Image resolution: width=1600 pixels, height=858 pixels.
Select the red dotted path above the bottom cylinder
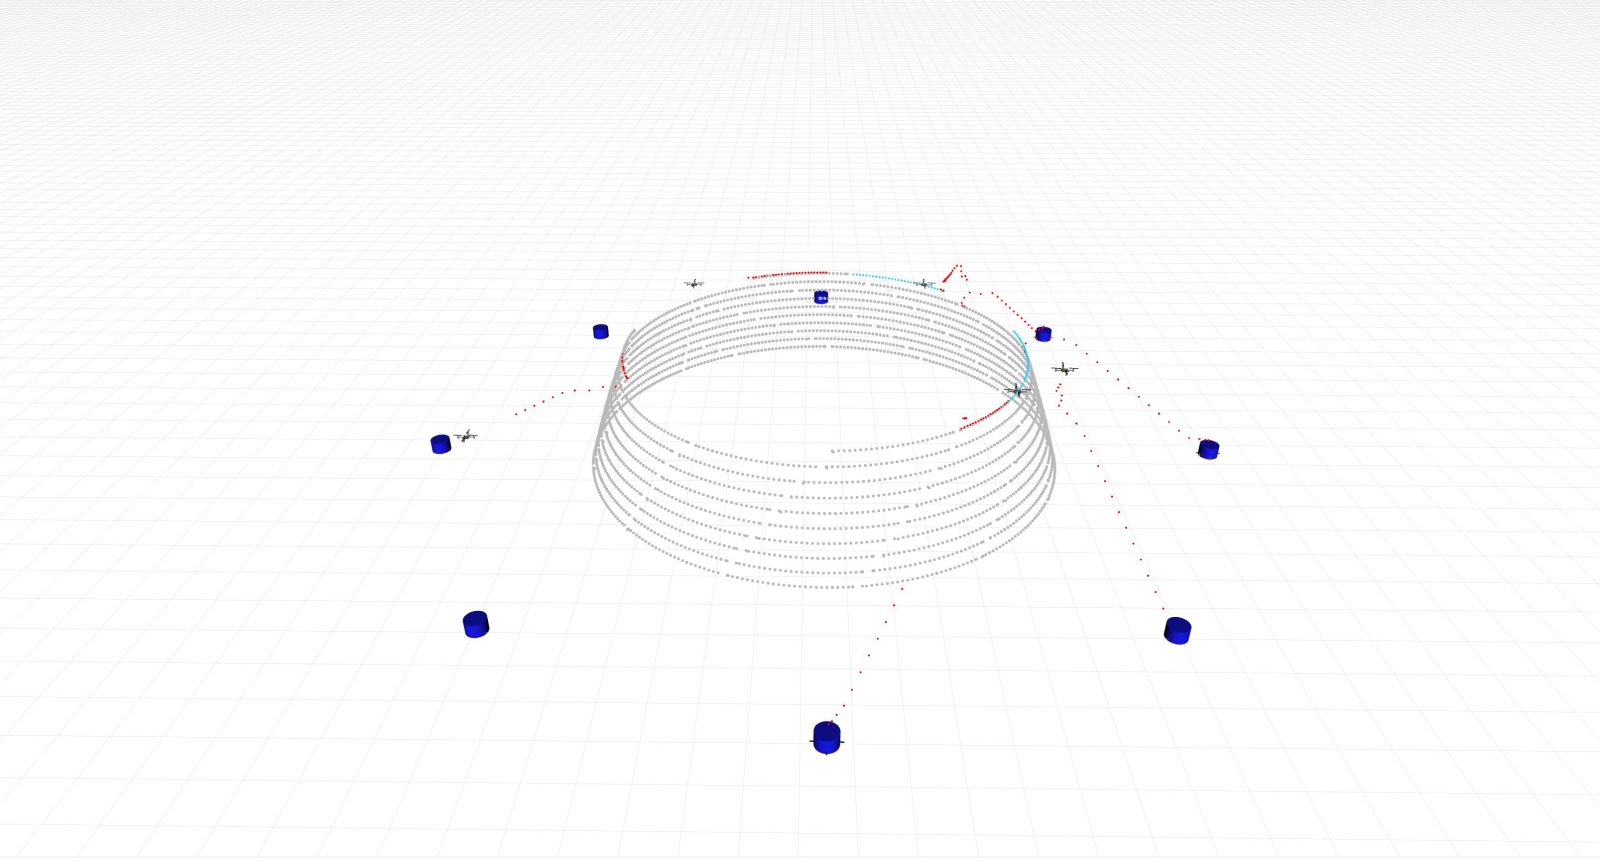[x=868, y=655]
